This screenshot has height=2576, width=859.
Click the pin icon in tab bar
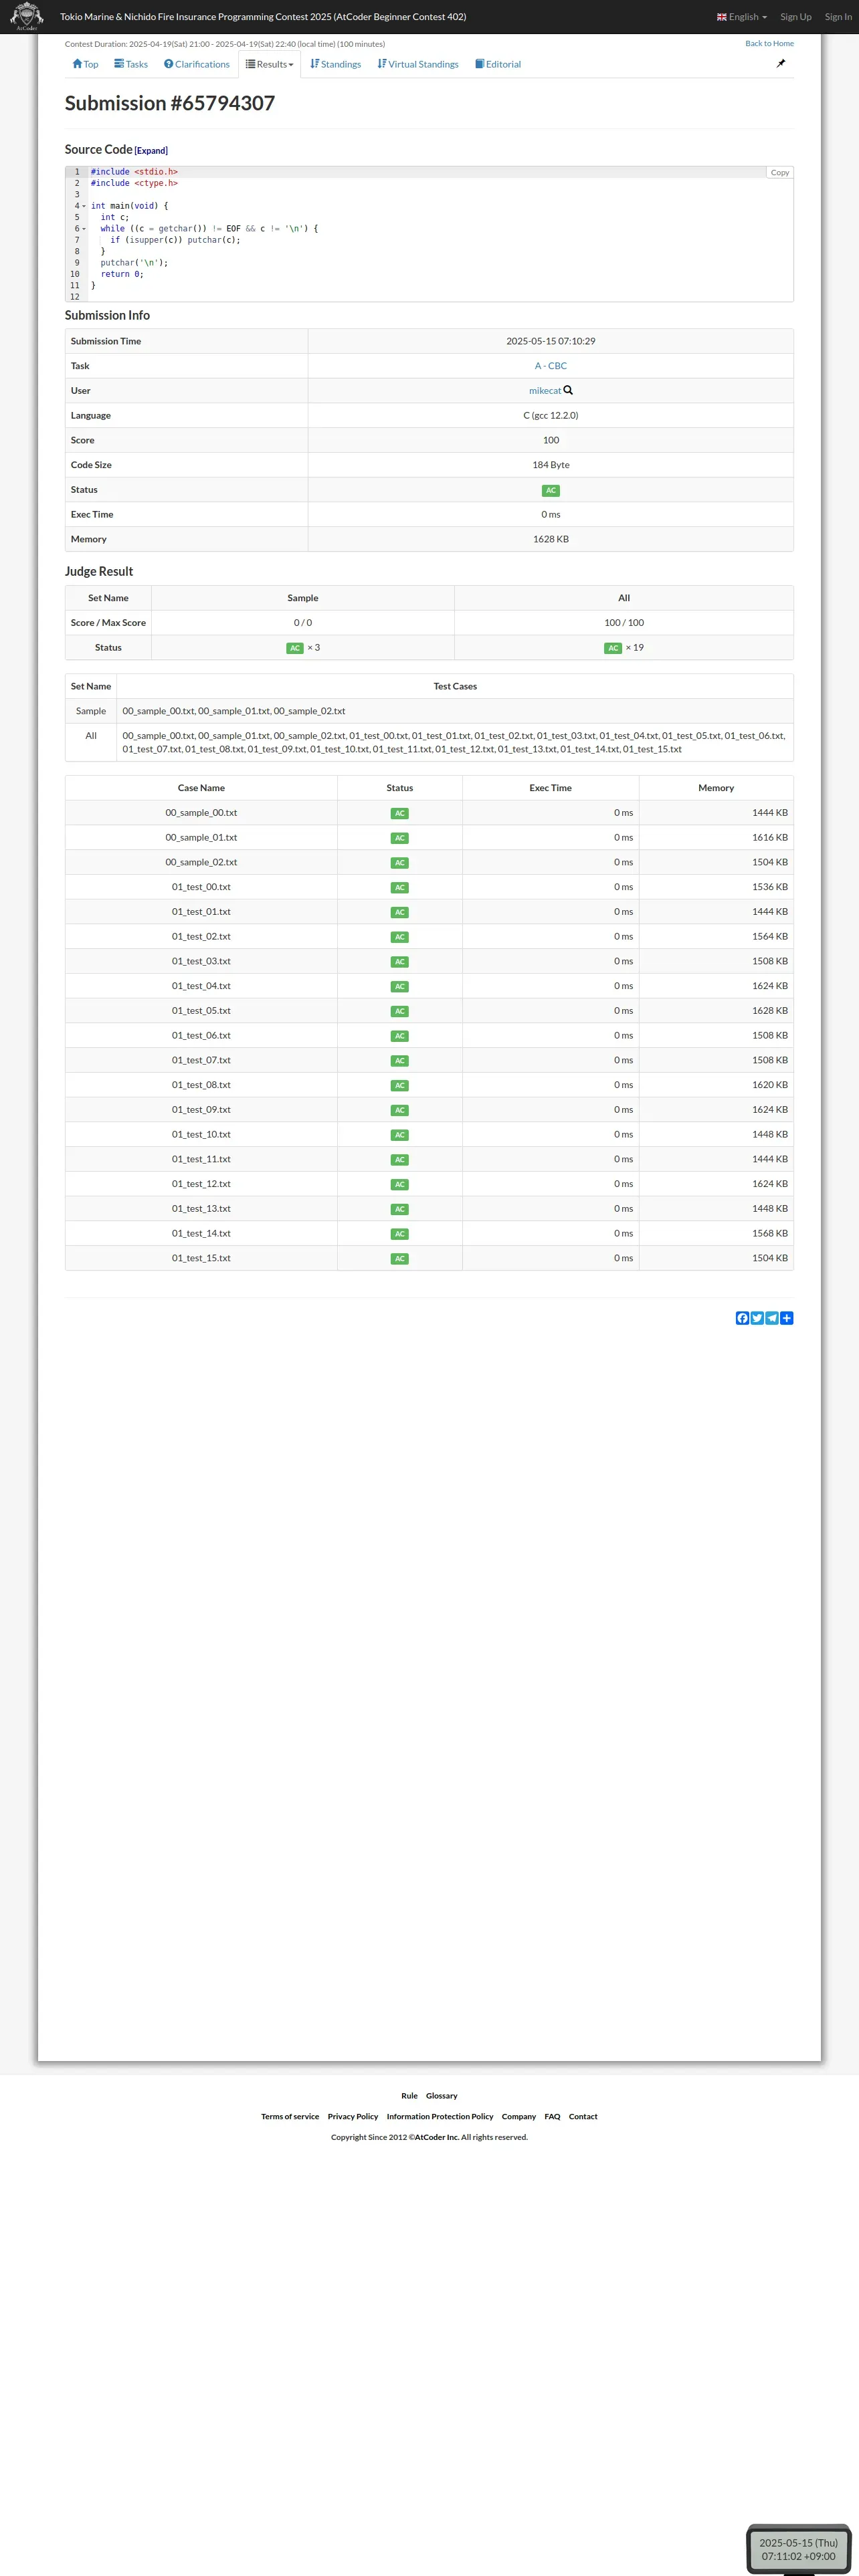pos(781,63)
